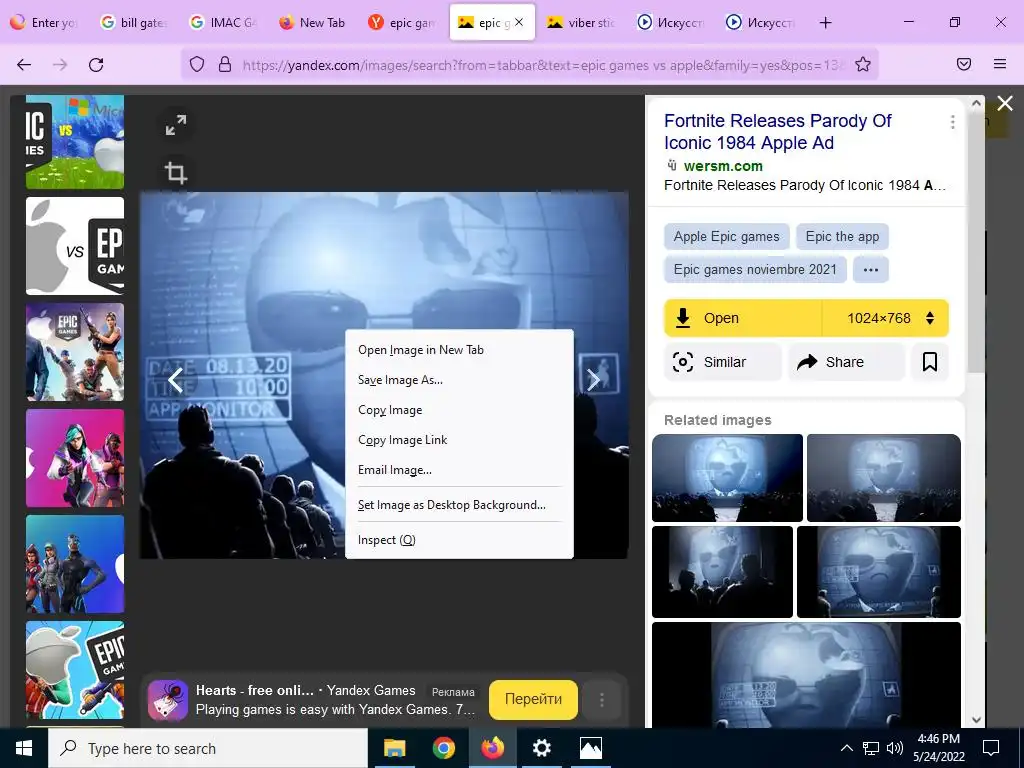Select the Epic the app tag

click(x=842, y=236)
